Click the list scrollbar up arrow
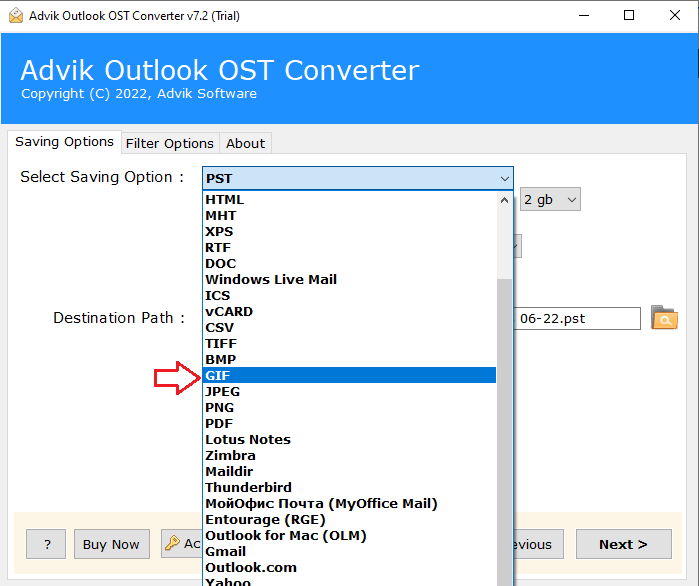Image resolution: width=699 pixels, height=586 pixels. (x=505, y=200)
